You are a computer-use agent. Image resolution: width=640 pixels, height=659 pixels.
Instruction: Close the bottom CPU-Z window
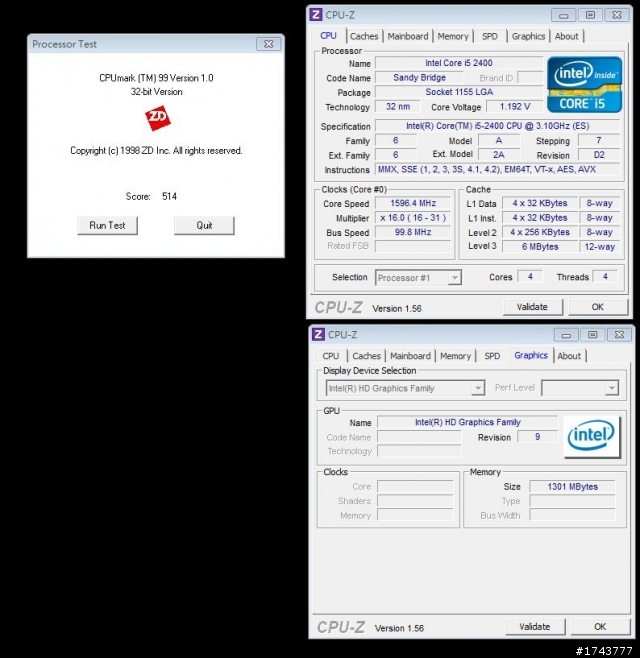pos(619,335)
